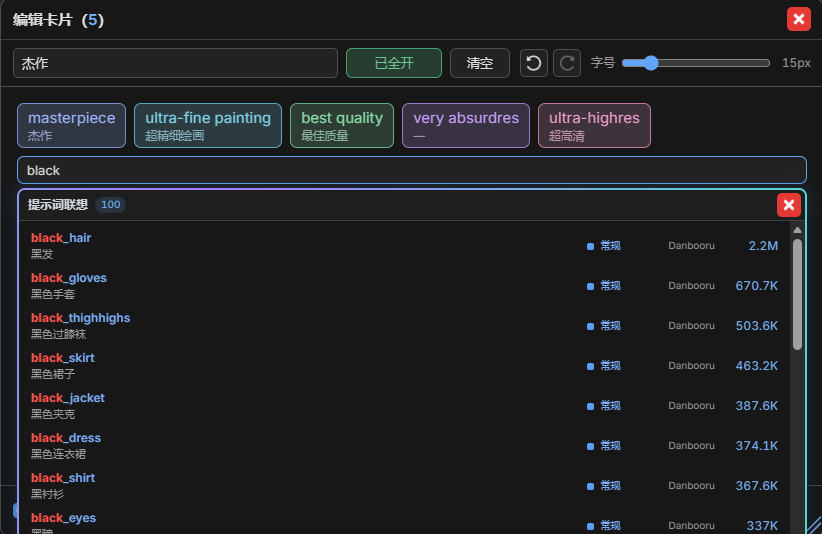Viewport: 822px width, 534px height.
Task: Click the 503.6K count value
Action: [756, 325]
